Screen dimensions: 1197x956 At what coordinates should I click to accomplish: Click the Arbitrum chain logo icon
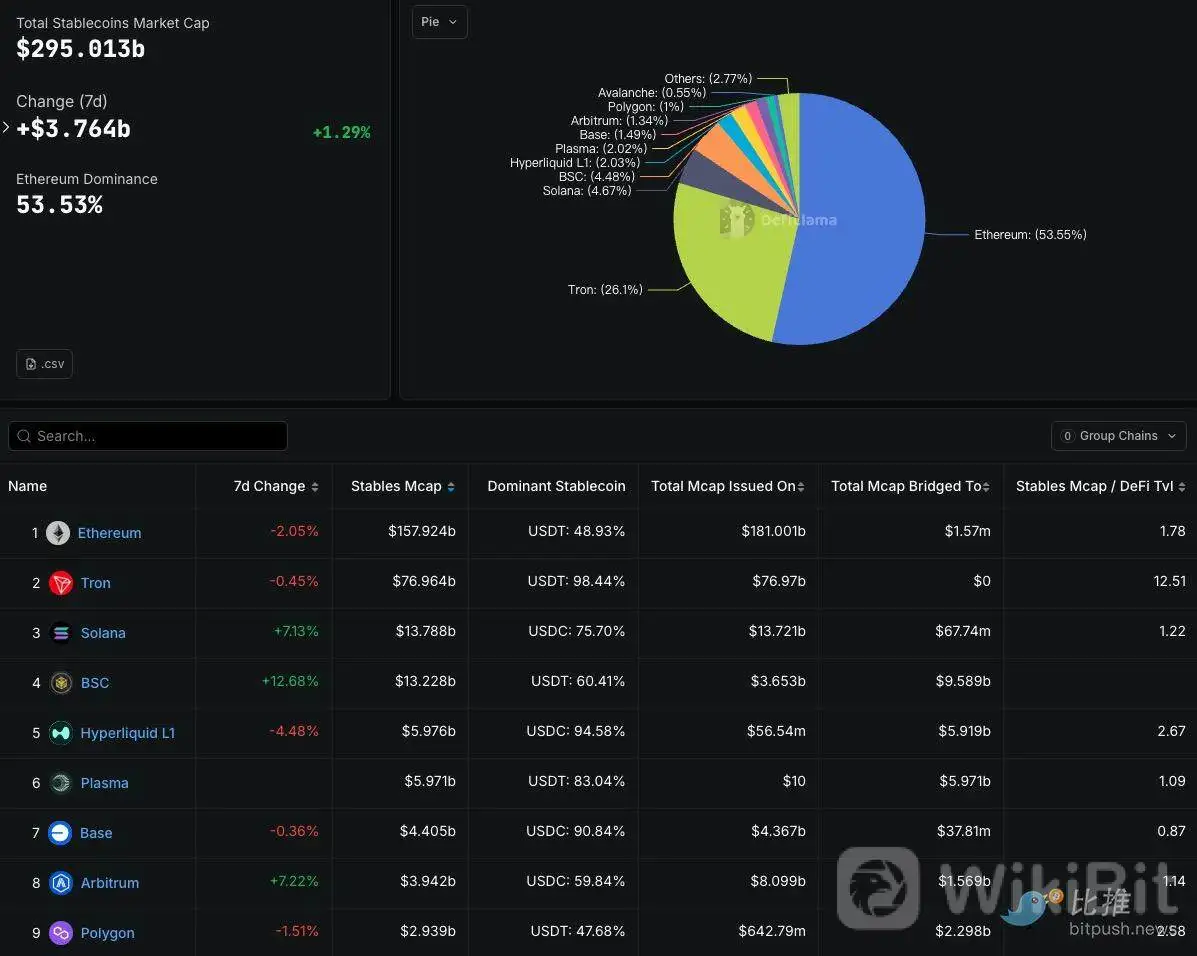tap(61, 883)
